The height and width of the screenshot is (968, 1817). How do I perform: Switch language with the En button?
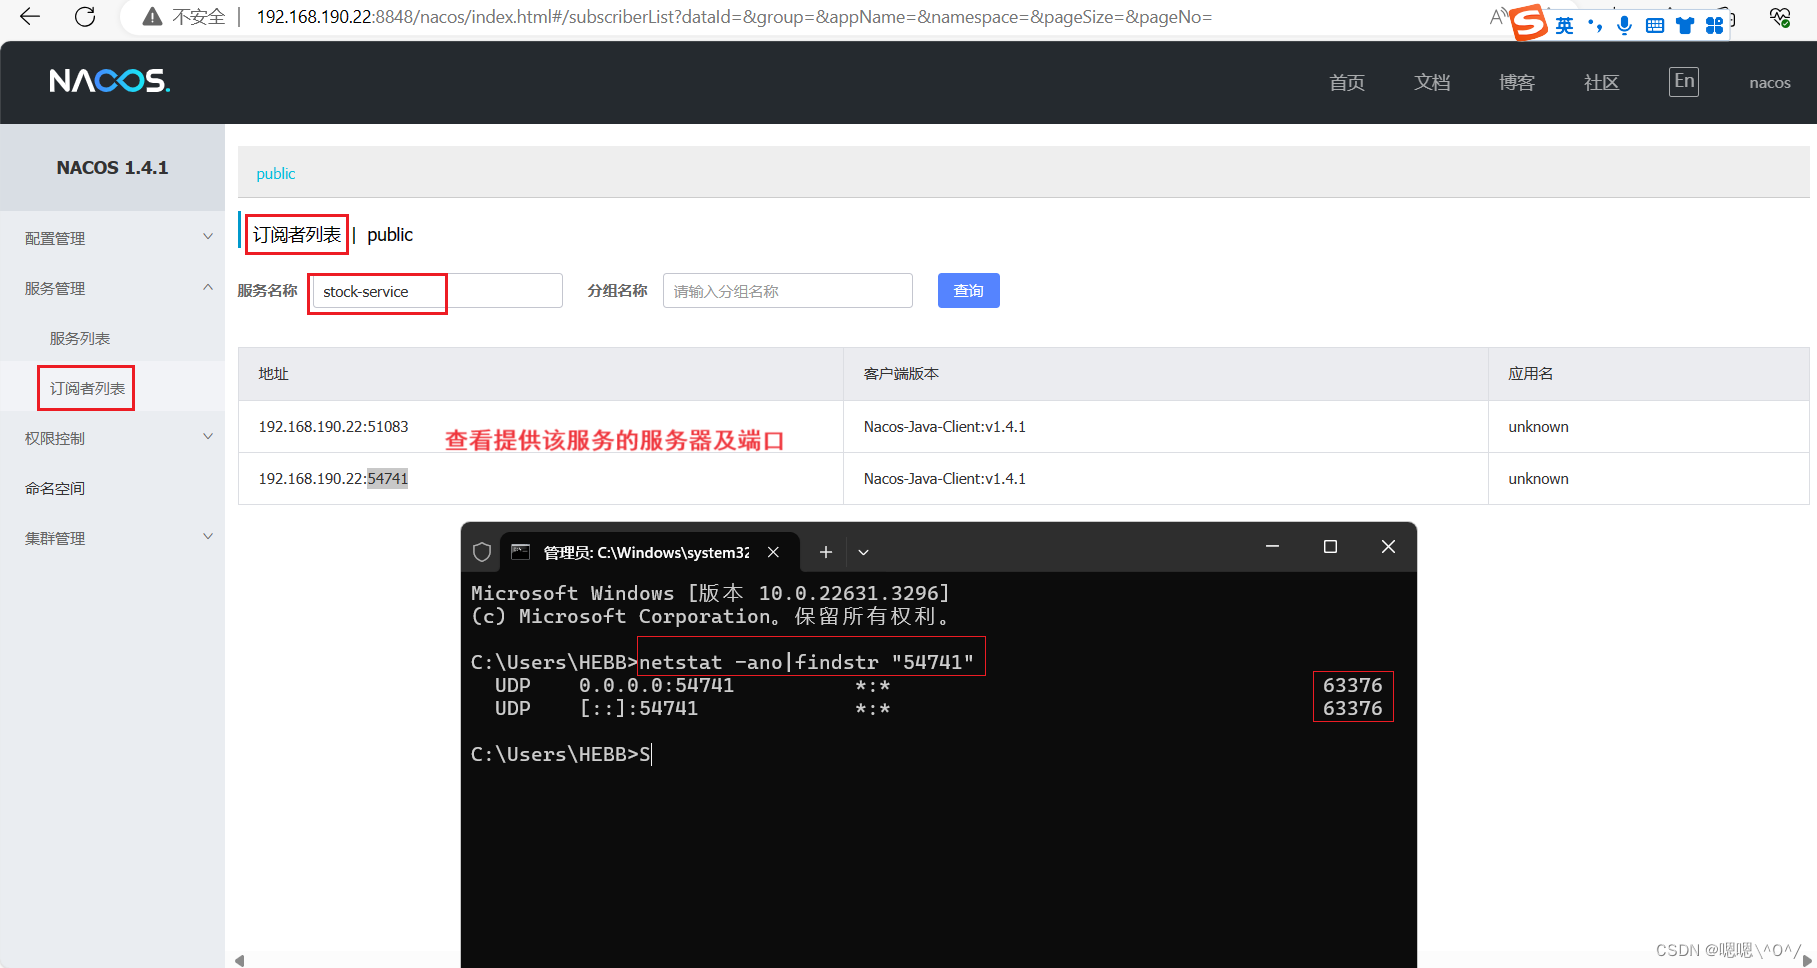click(x=1684, y=82)
